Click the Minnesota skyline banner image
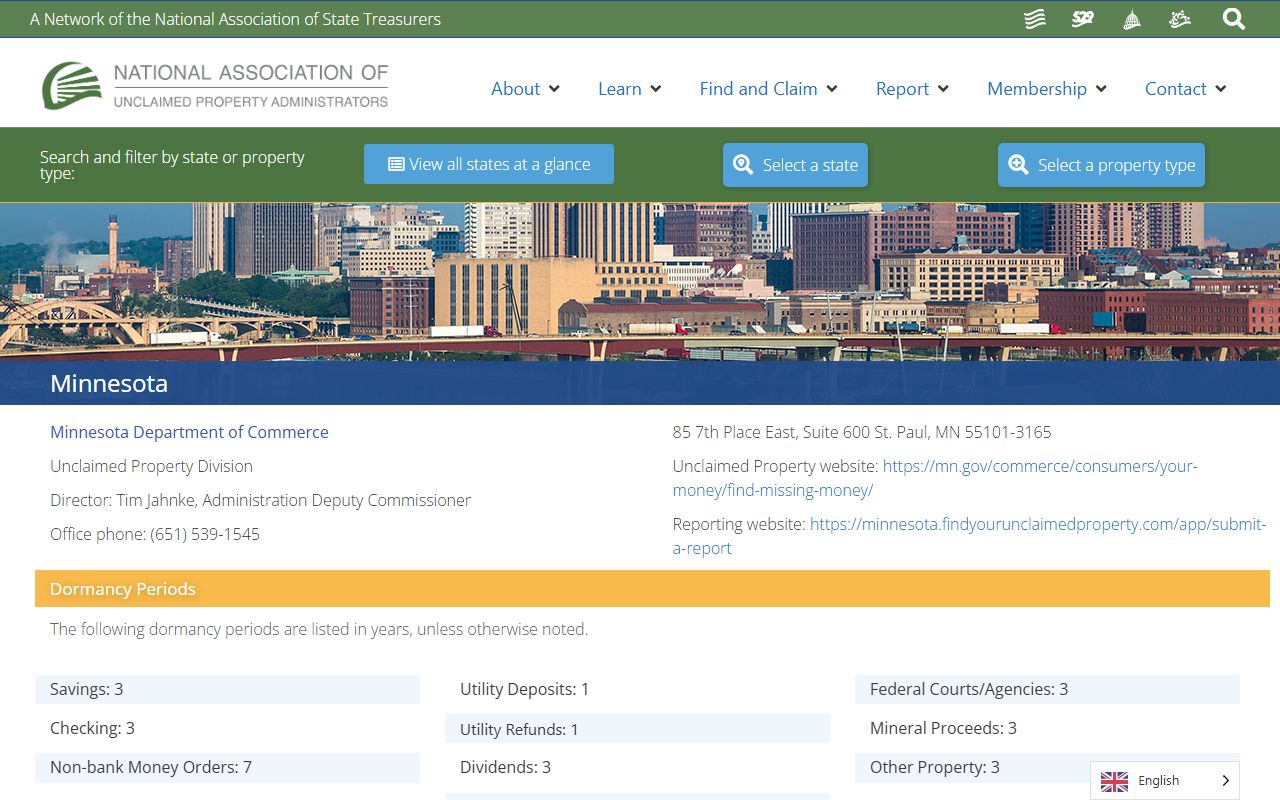The image size is (1280, 800). coord(640,281)
